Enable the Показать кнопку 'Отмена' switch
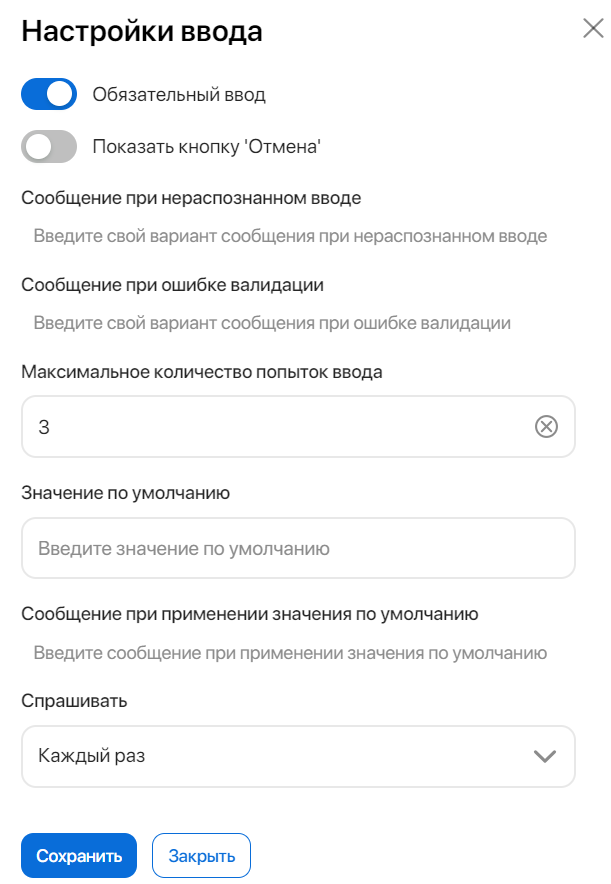This screenshot has width=611, height=884. click(x=48, y=146)
